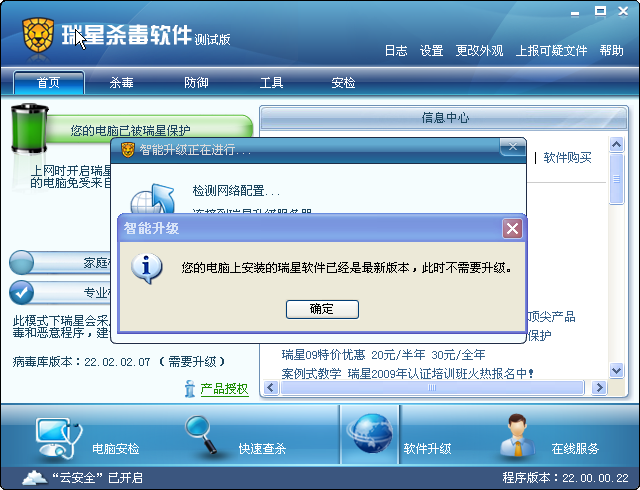Open 设置 menu
This screenshot has height=490, width=640.
click(x=431, y=51)
